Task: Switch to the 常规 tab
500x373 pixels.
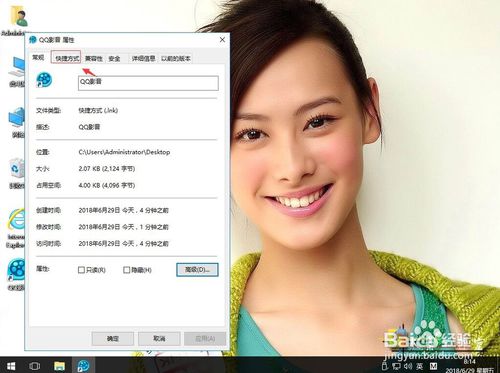Action: click(x=38, y=58)
